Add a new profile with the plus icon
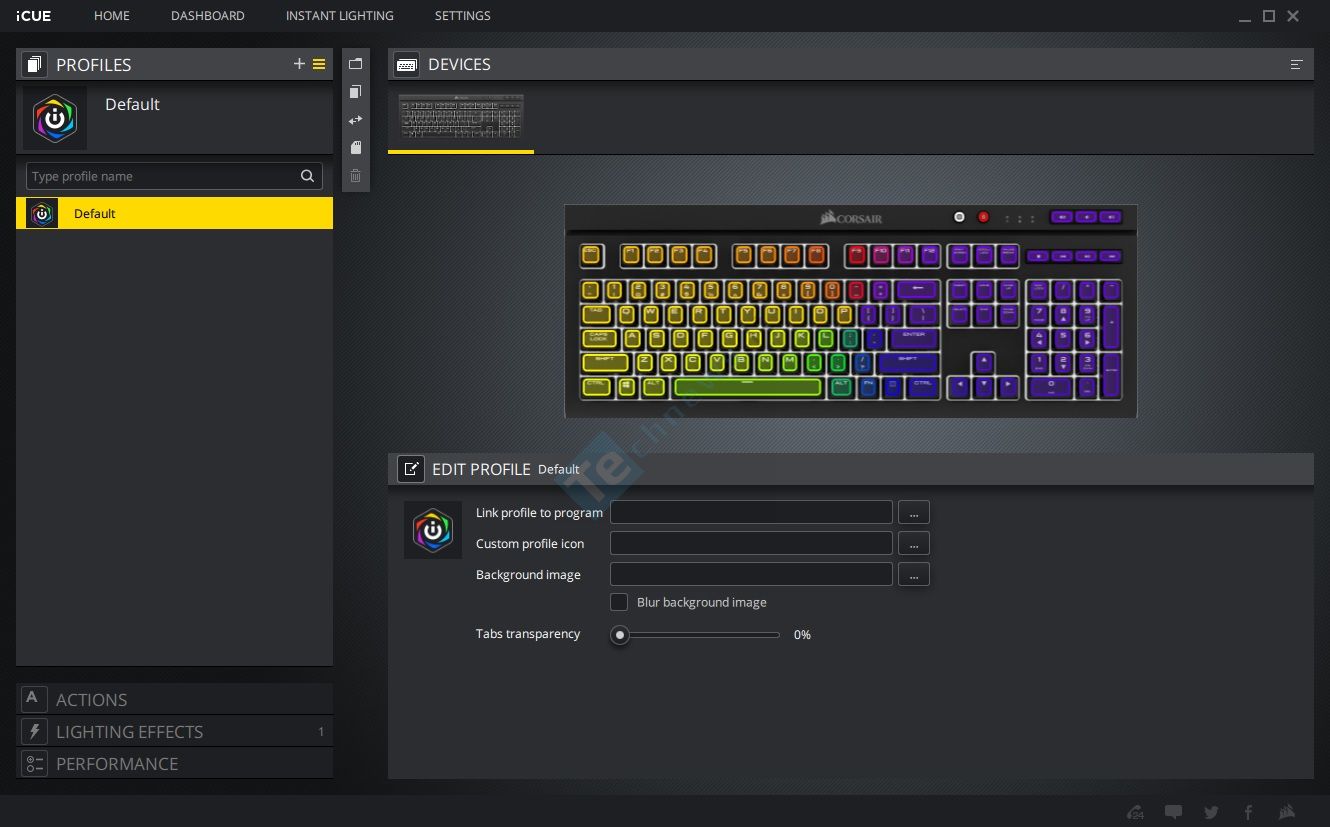1330x827 pixels. [x=299, y=64]
